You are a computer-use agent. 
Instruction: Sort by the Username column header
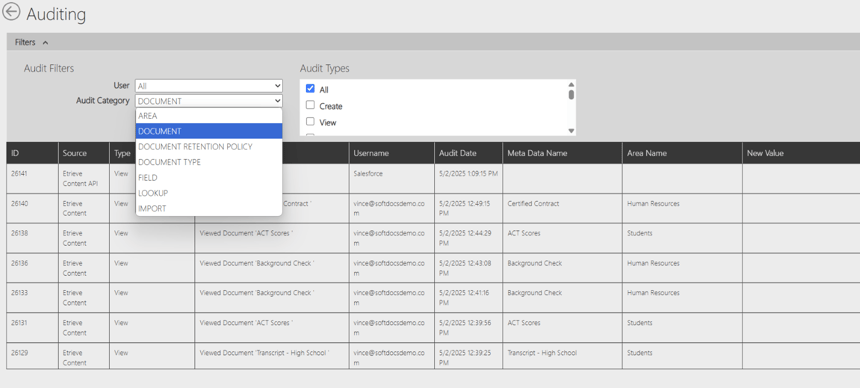click(392, 153)
